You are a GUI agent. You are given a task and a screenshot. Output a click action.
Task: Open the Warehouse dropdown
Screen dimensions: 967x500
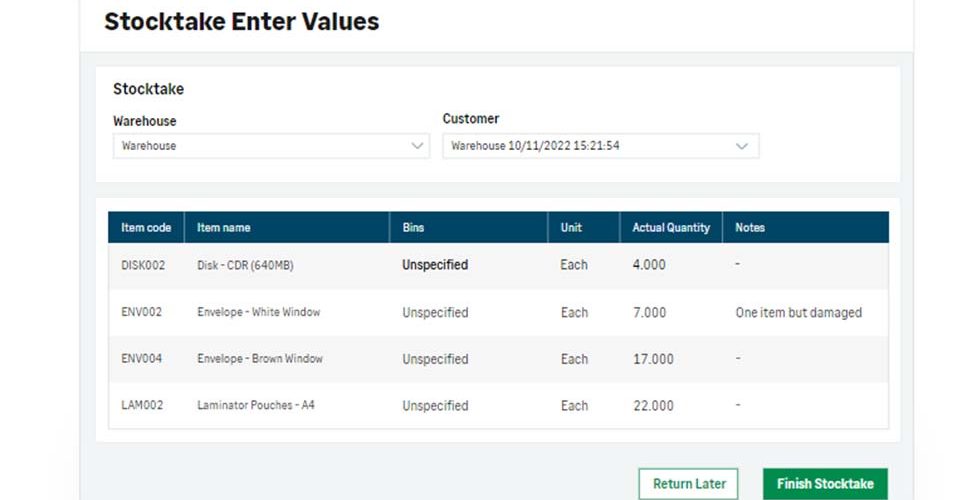pos(271,146)
